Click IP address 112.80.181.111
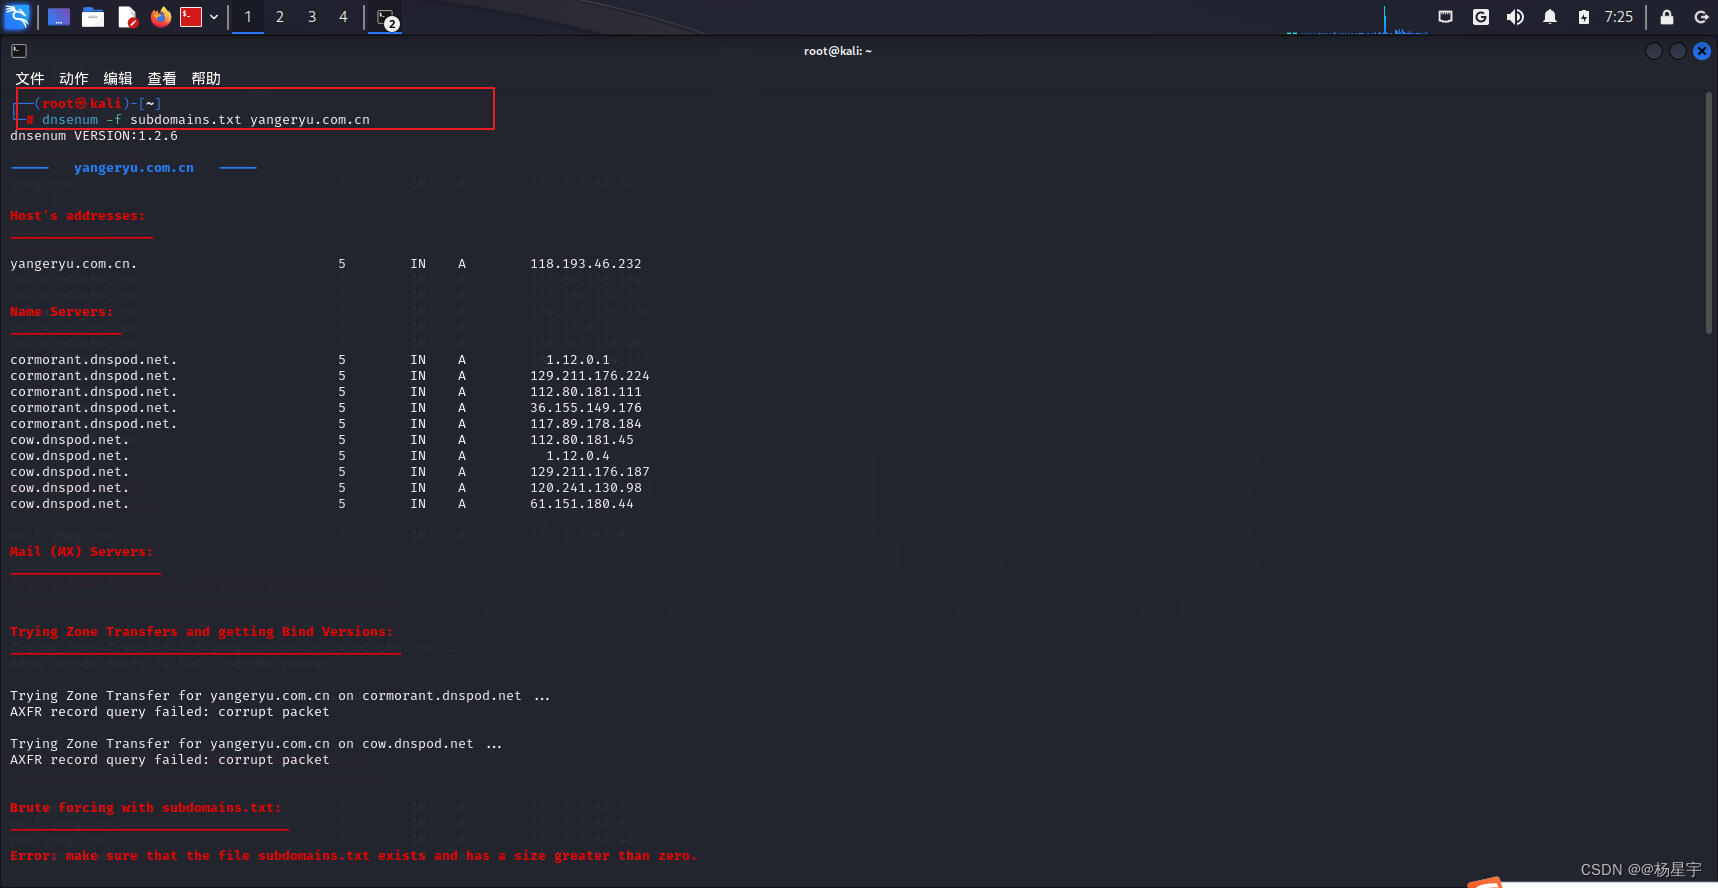This screenshot has height=888, width=1718. [586, 392]
